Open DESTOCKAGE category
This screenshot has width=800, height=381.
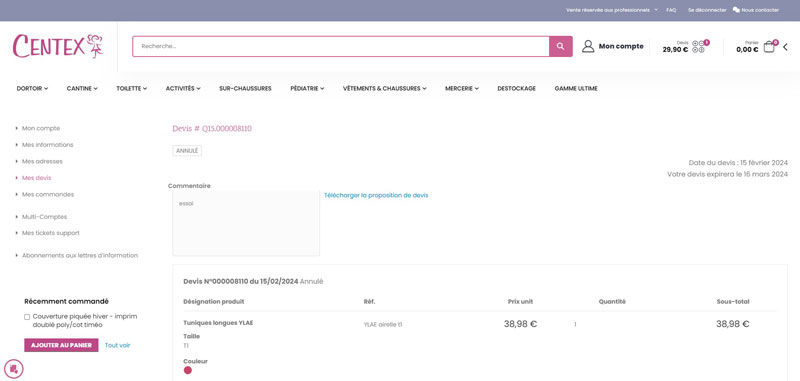click(x=516, y=88)
